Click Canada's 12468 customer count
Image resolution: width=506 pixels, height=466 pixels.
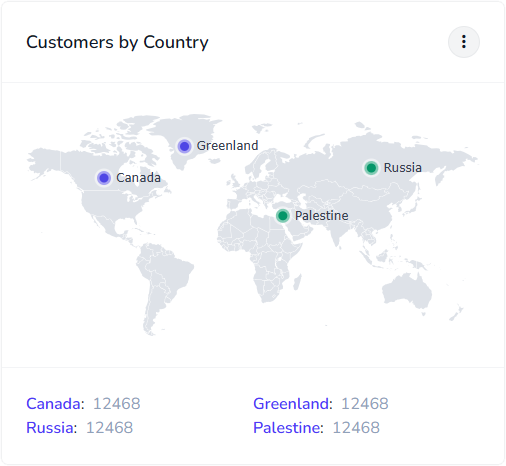[116, 404]
